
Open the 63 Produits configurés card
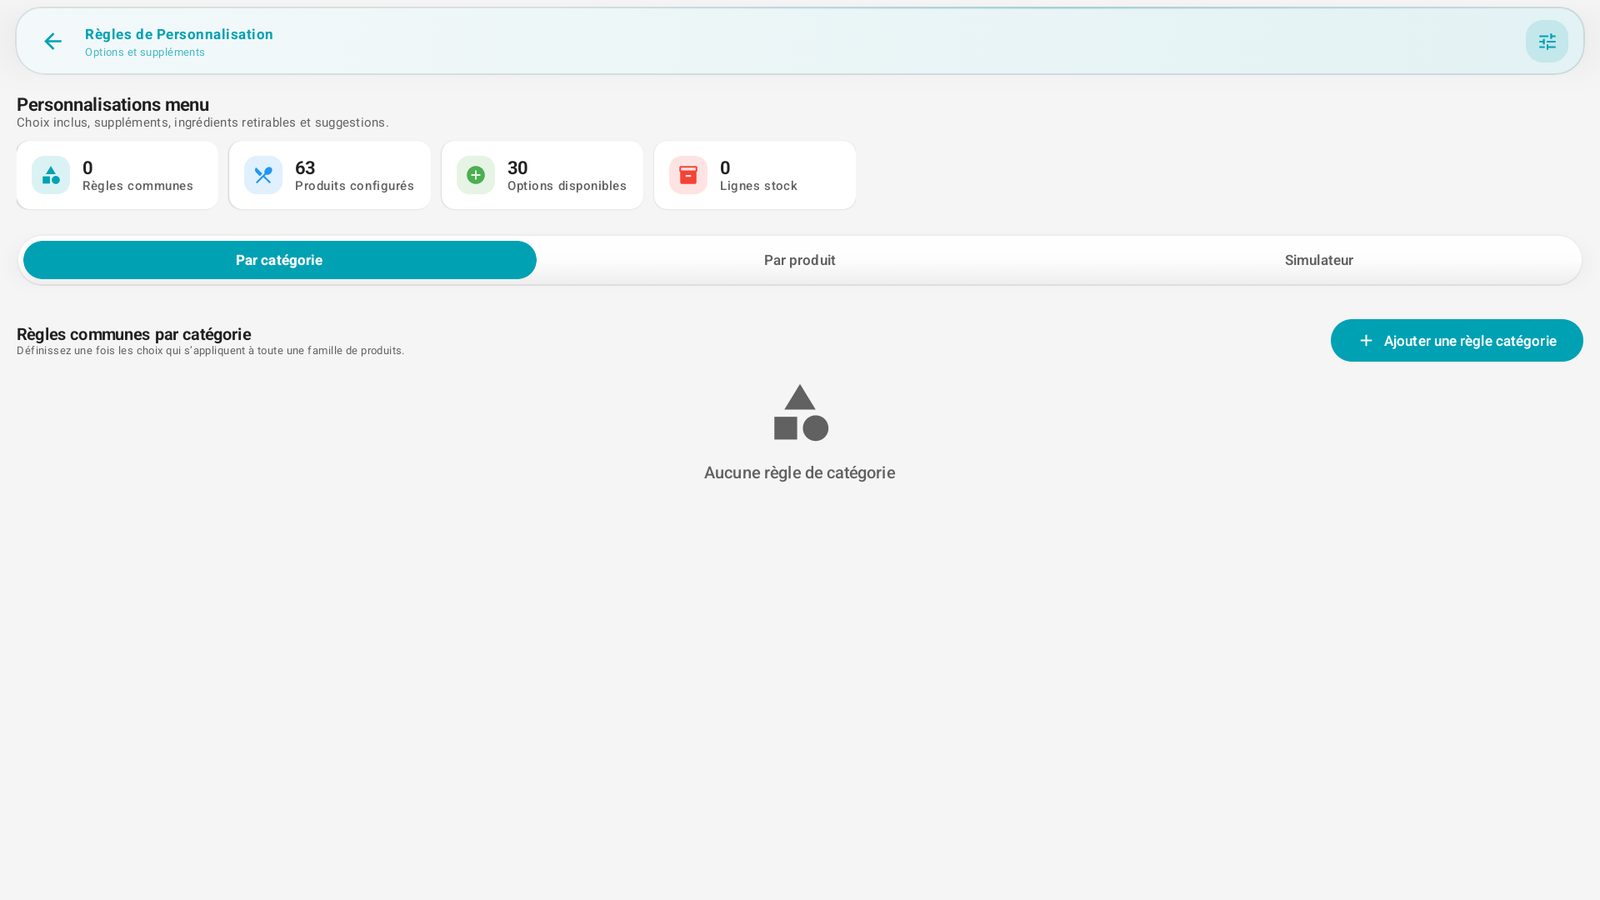(330, 175)
